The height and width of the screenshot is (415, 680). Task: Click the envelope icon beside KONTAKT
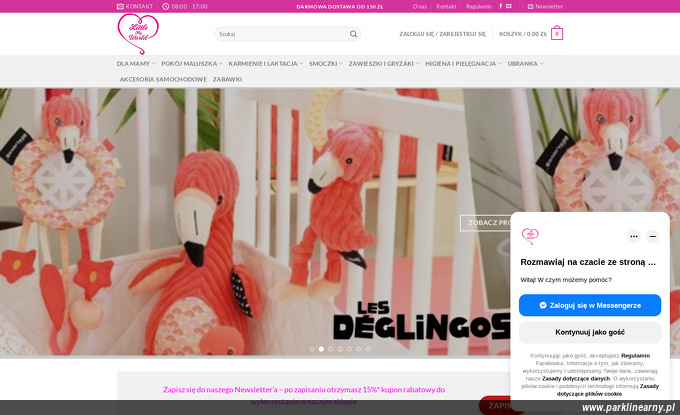pos(120,7)
